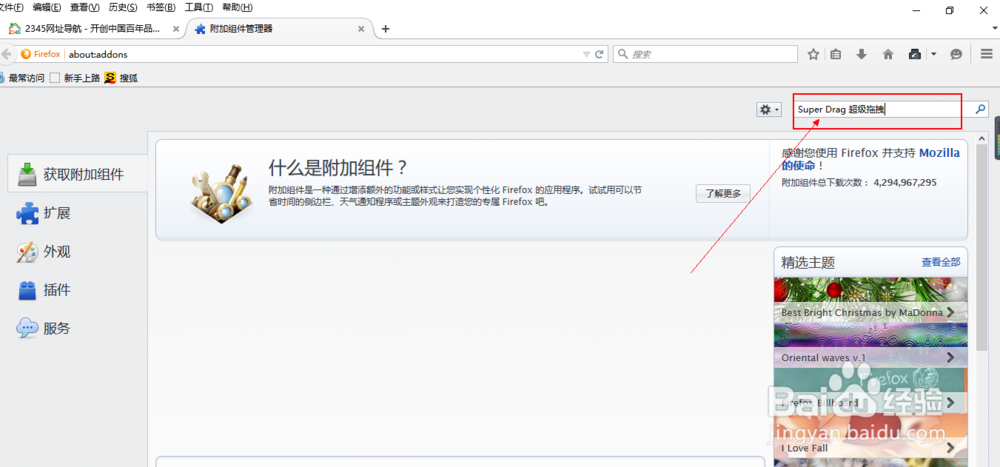Click the back navigation arrow
1000x467 pixels.
coord(6,54)
